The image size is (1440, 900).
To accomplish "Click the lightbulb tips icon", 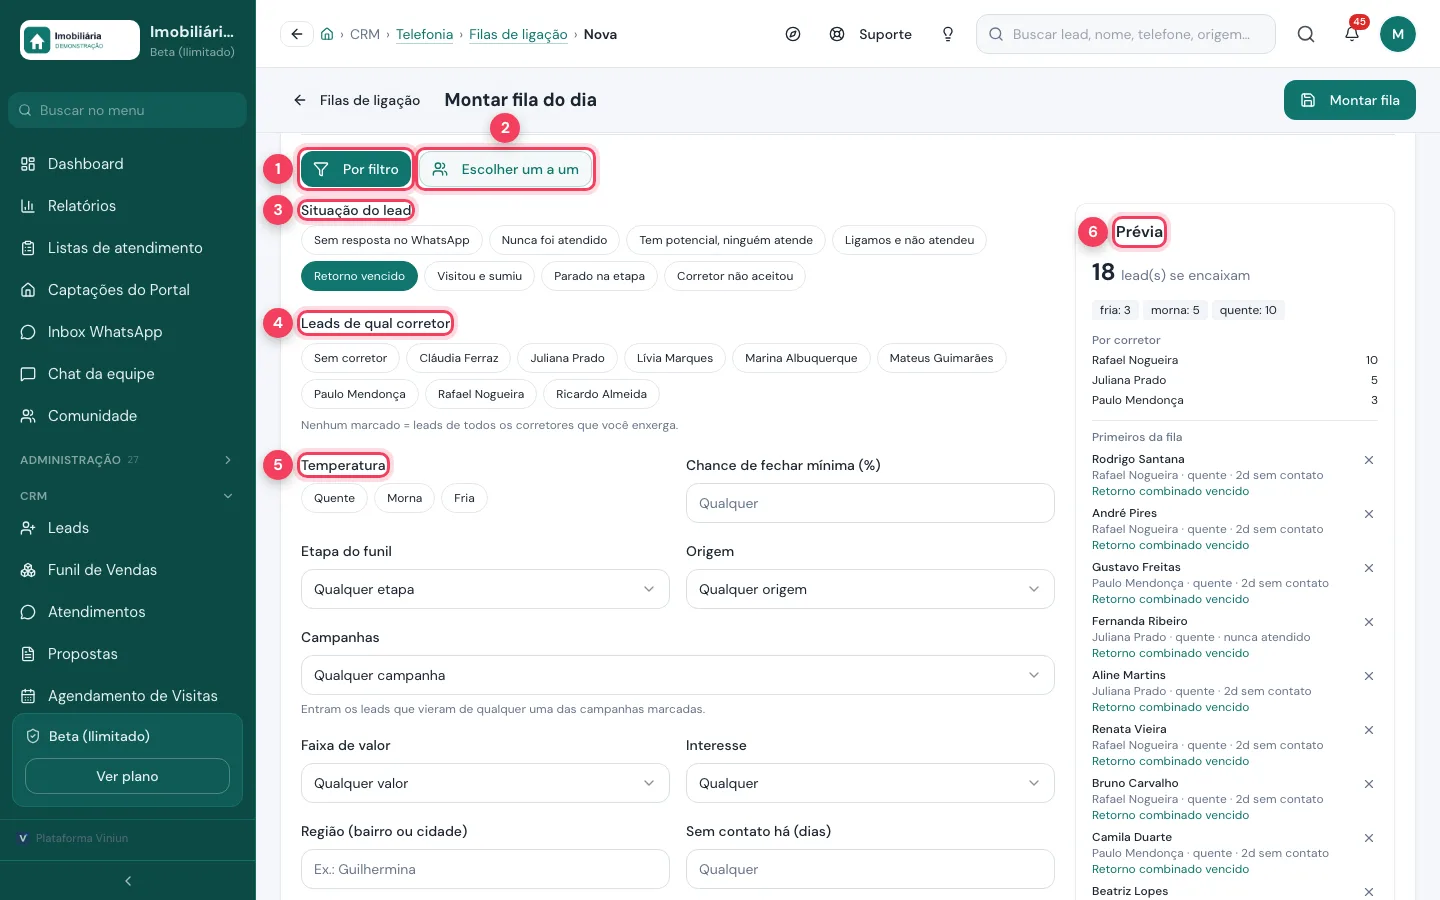I will (948, 34).
